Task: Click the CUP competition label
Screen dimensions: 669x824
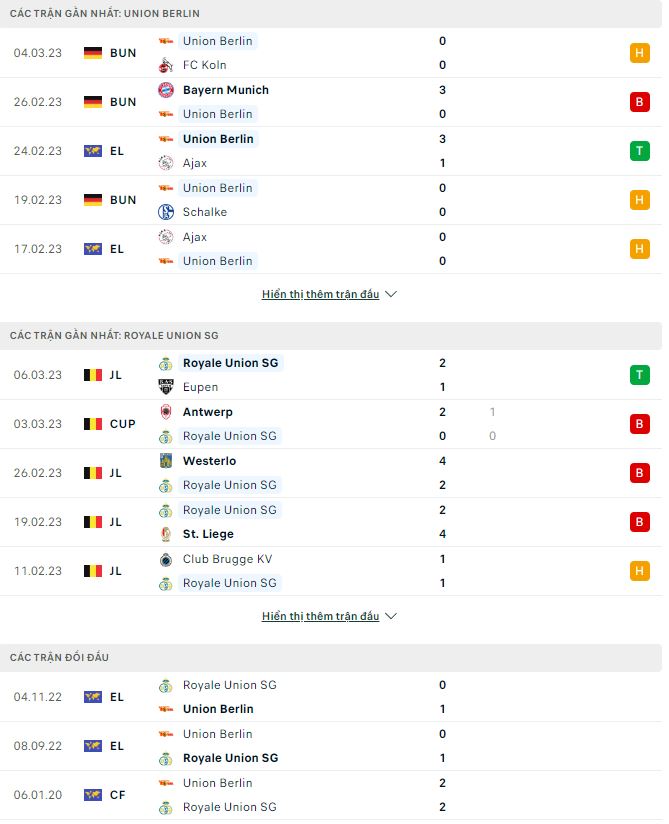Action: tap(121, 424)
